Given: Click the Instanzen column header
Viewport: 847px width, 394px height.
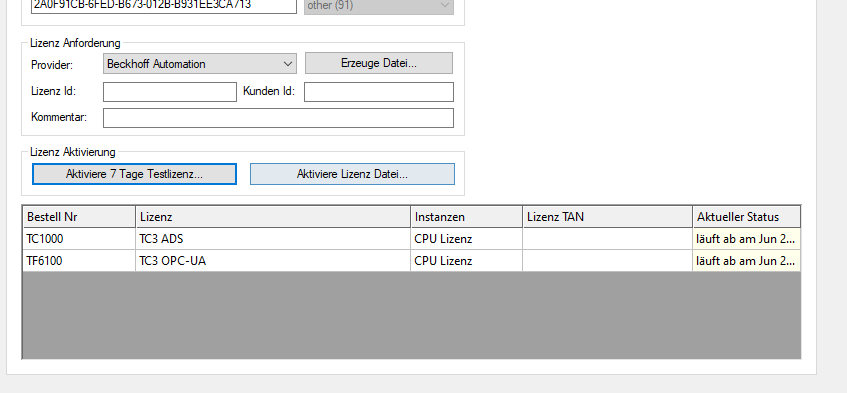Looking at the screenshot, I should point(466,217).
